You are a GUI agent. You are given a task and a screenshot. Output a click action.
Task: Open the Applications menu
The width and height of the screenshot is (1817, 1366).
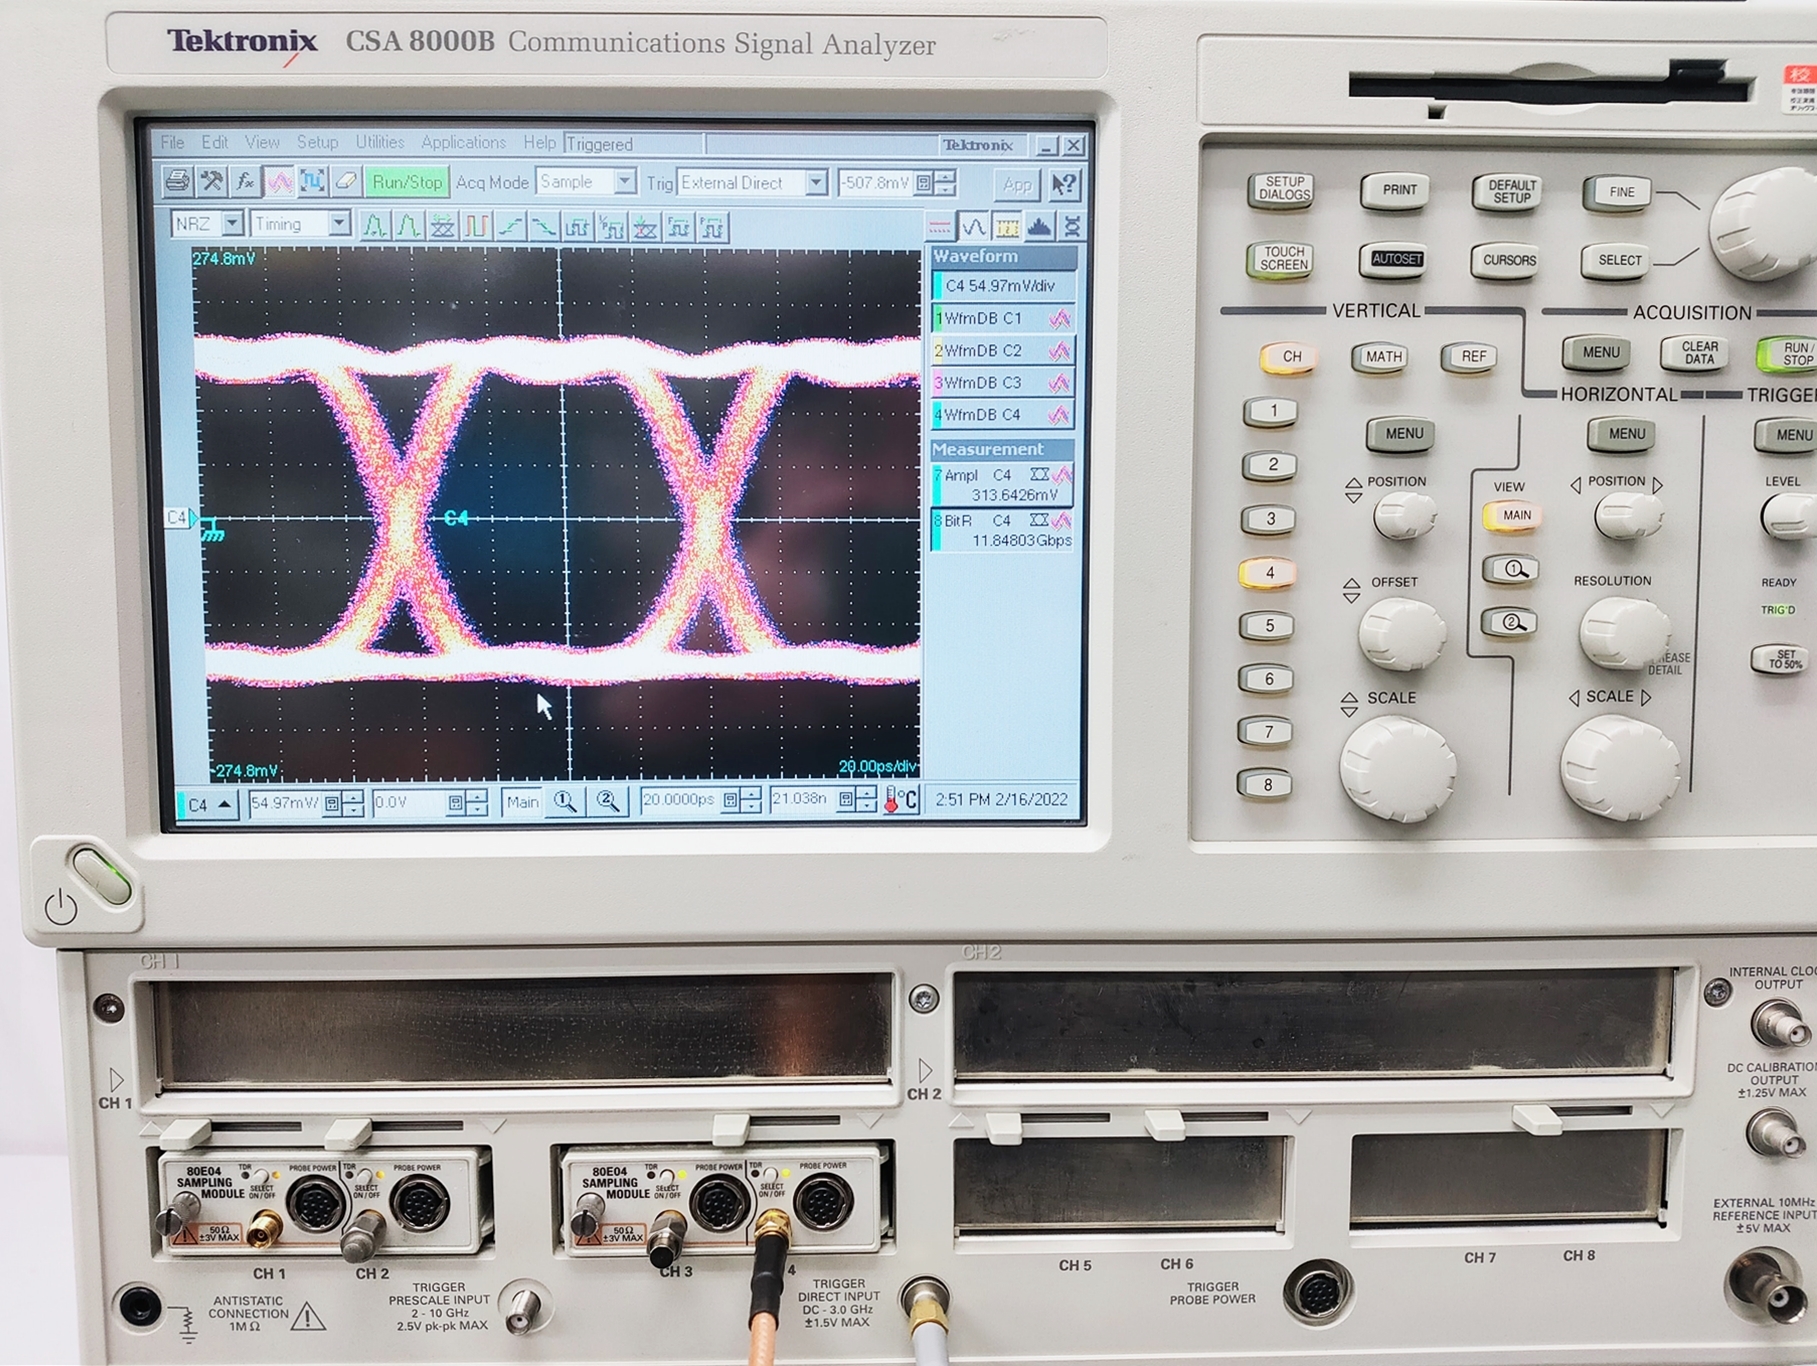[x=463, y=142]
